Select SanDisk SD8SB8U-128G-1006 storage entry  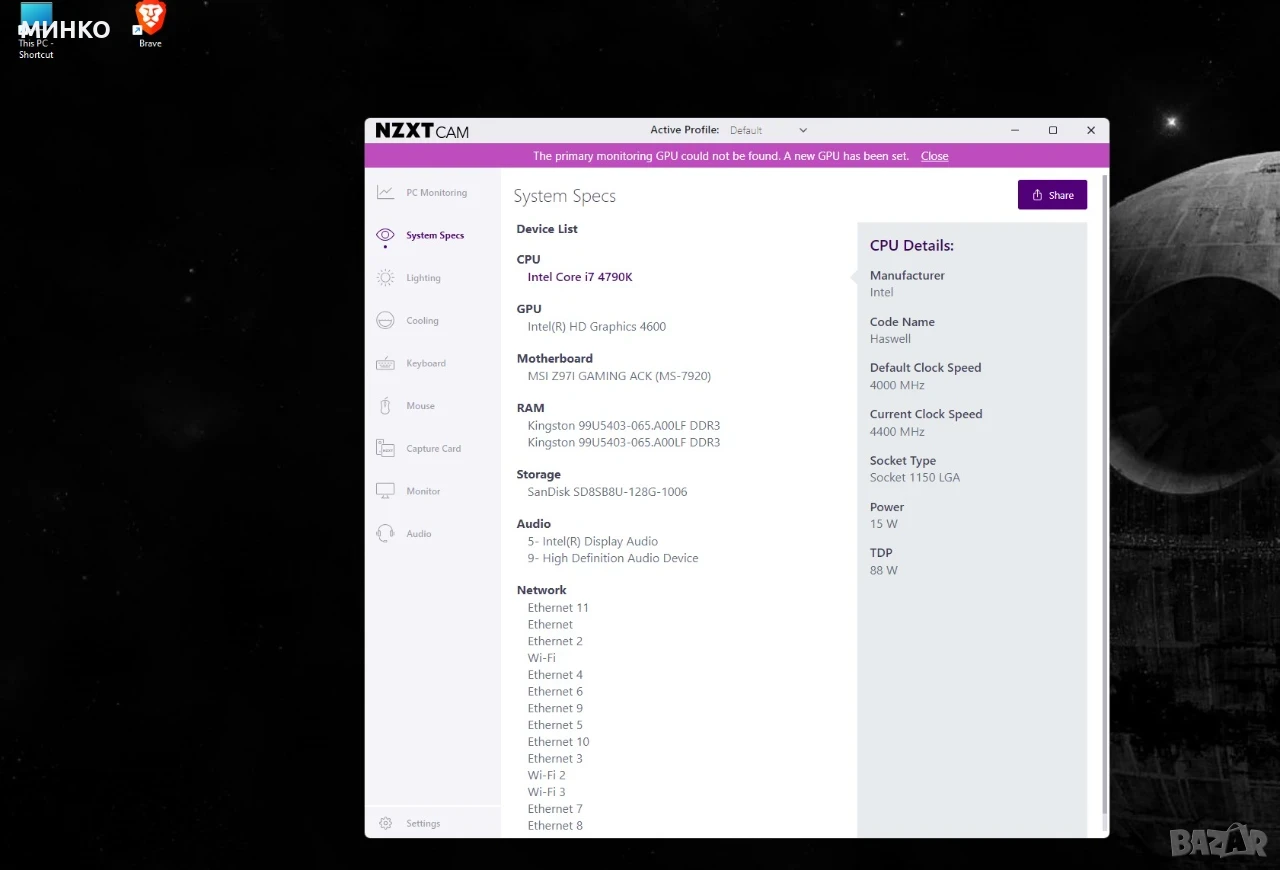607,492
